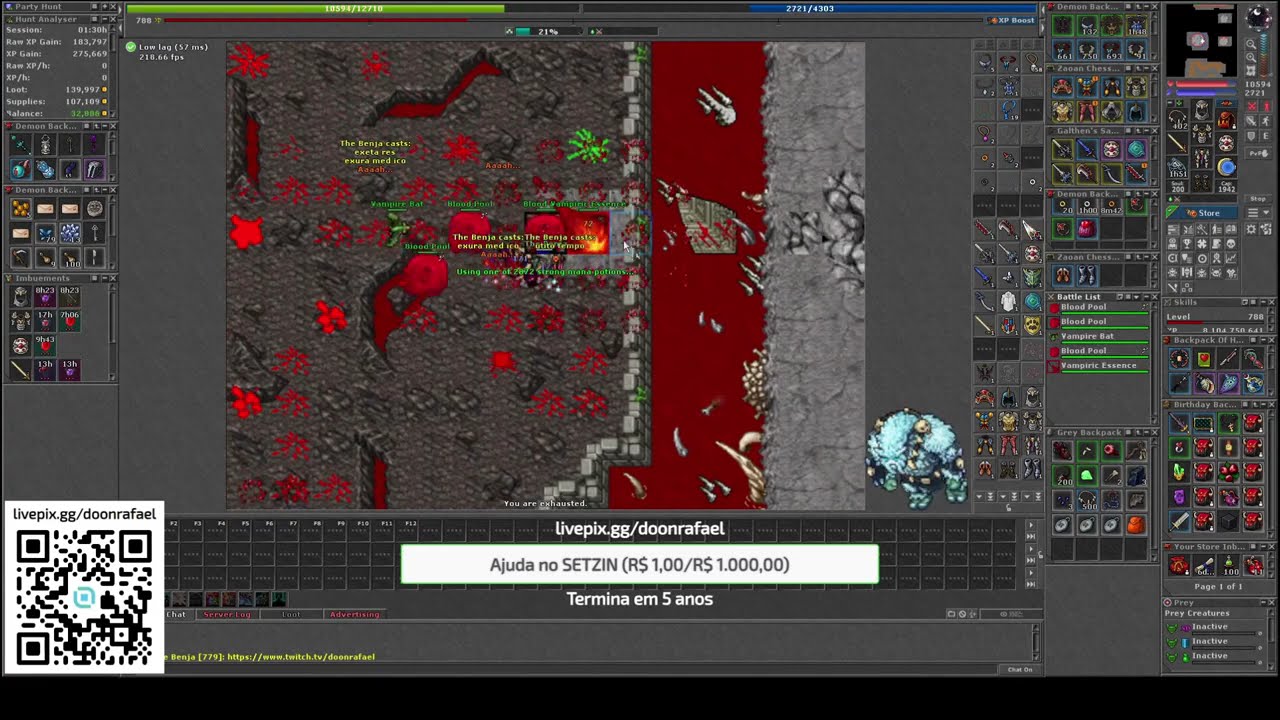
Task: Click the minimap view
Action: [x=1202, y=40]
